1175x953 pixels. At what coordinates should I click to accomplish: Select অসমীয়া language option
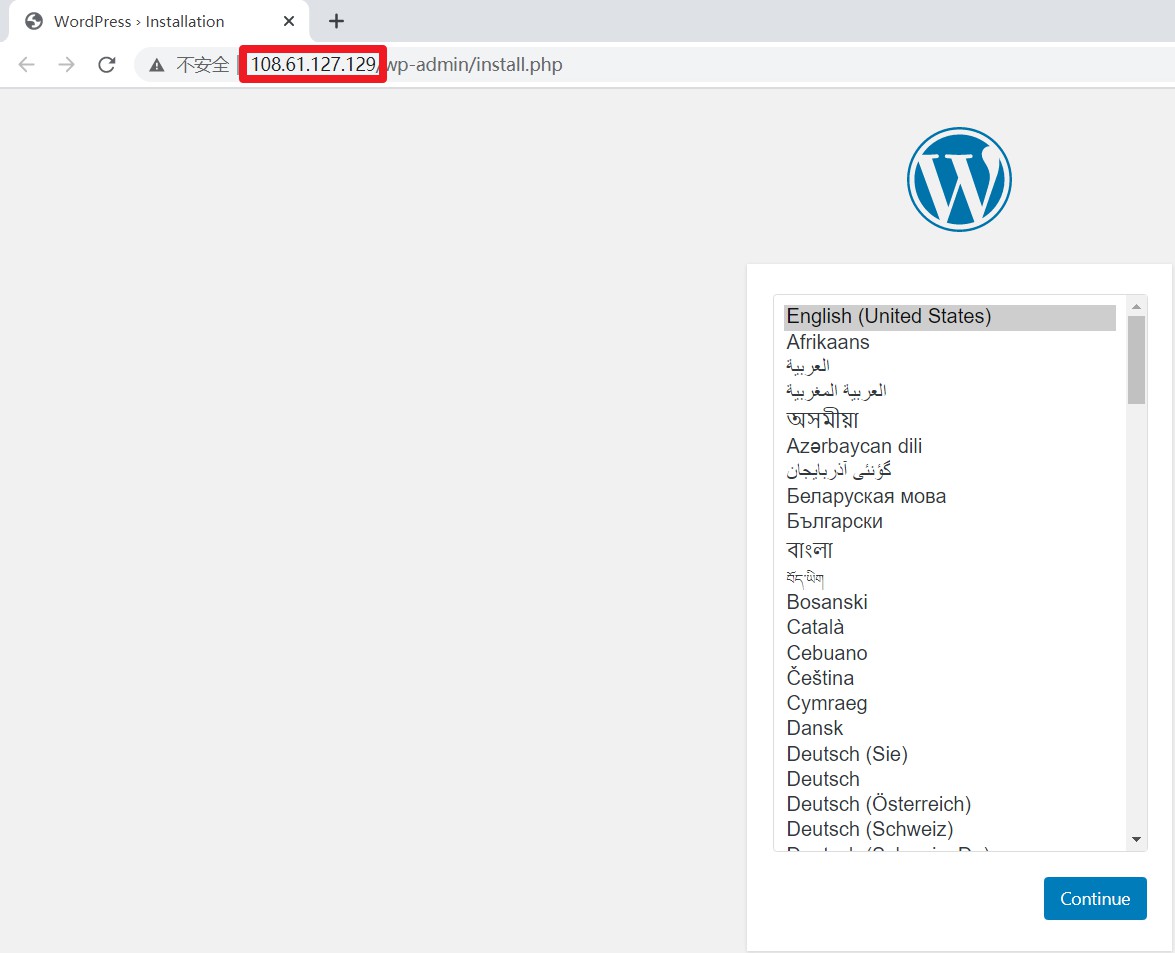949,419
